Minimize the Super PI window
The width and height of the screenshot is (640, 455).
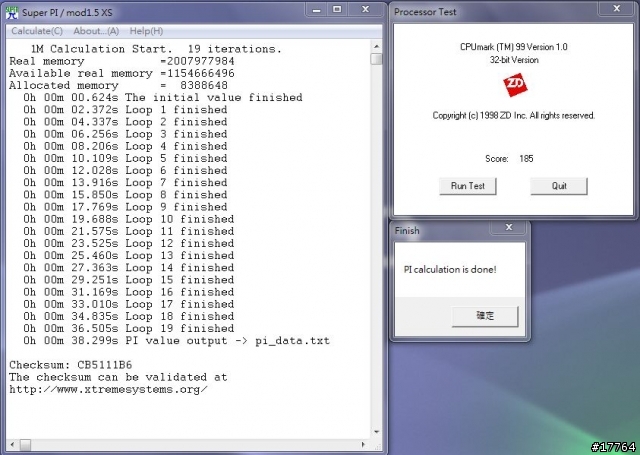316,10
